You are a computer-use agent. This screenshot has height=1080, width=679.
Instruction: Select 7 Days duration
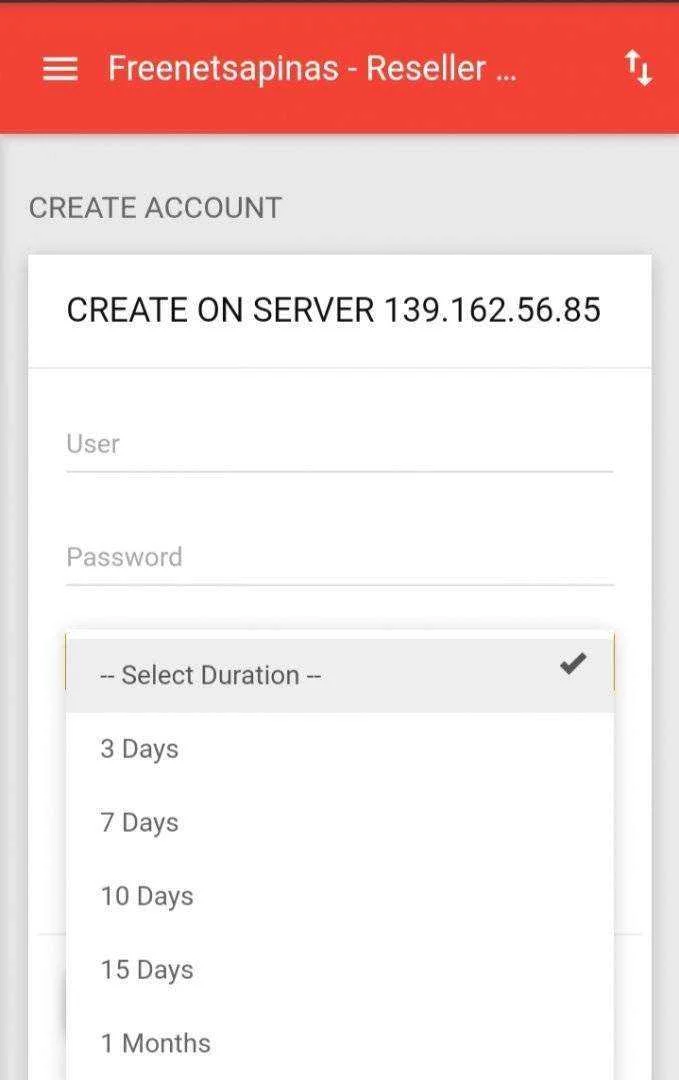[340, 822]
